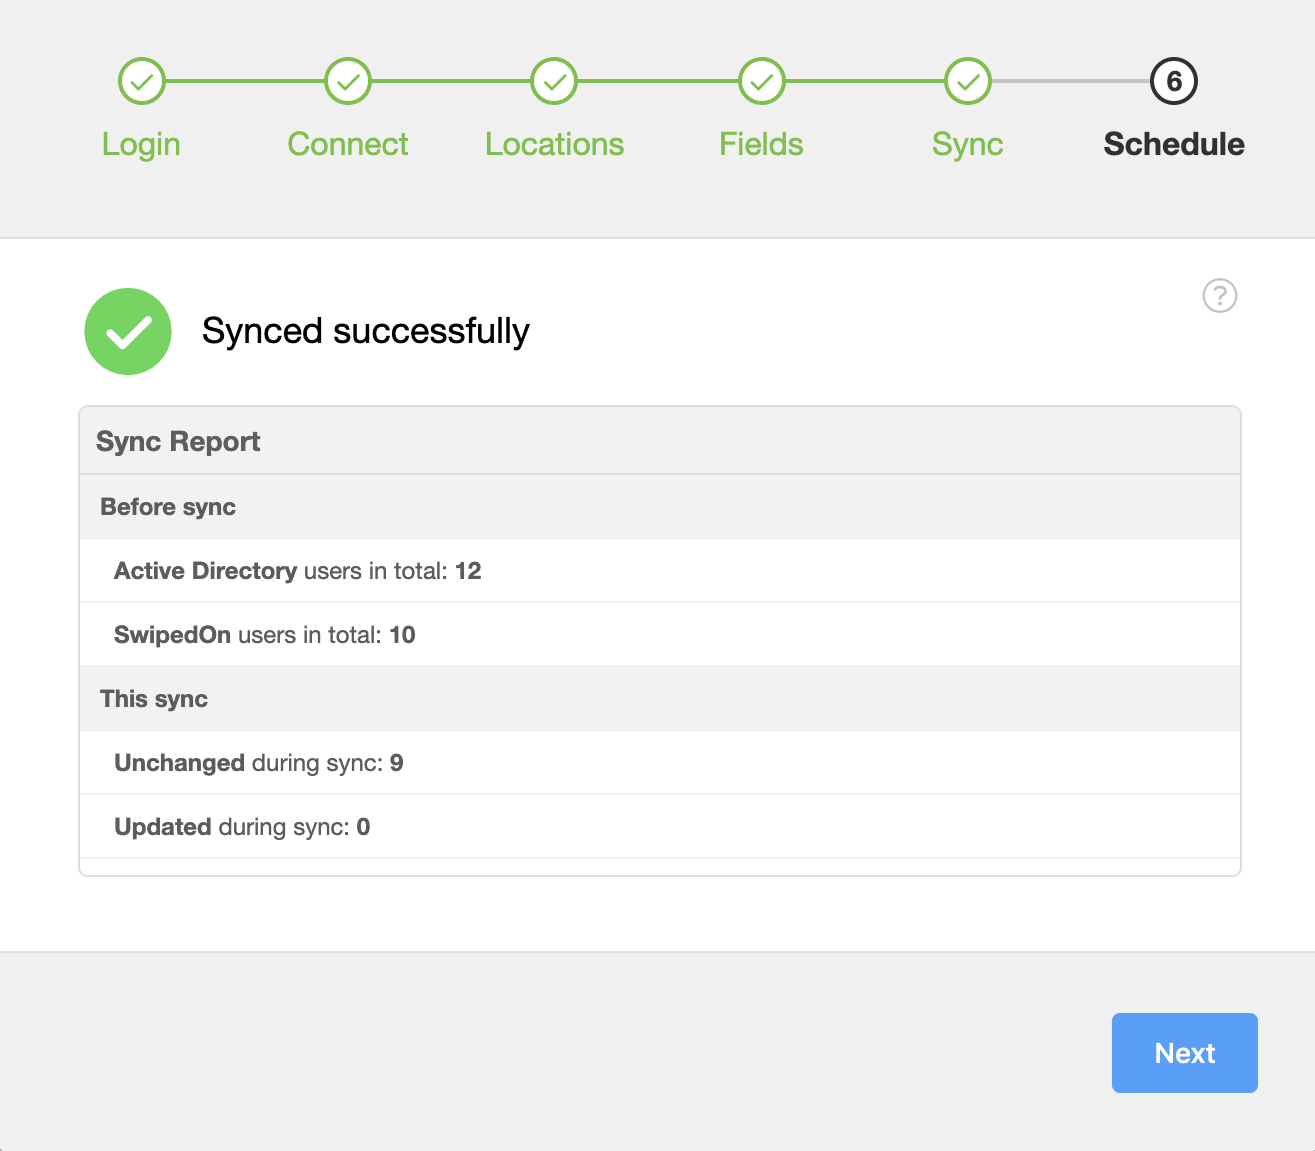Click the Synced successfully heading
1315x1151 pixels.
366,331
